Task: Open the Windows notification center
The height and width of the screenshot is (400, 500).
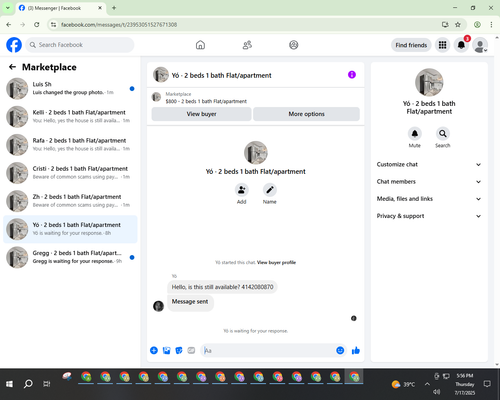Action: coord(487,384)
